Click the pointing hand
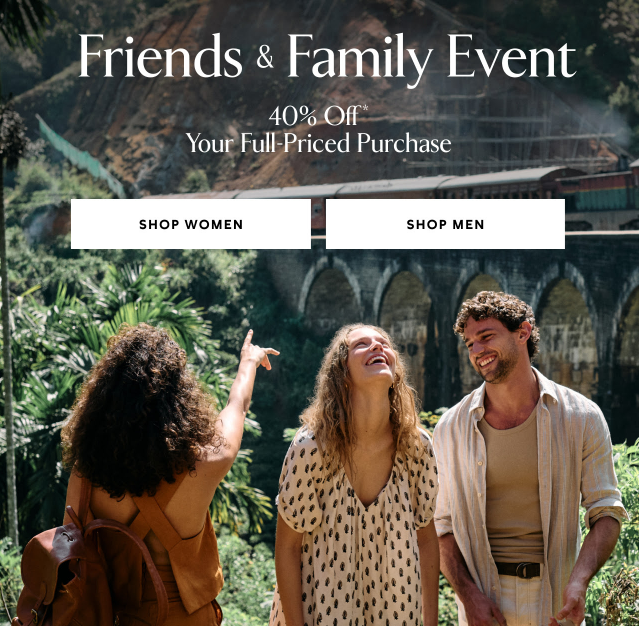The image size is (642, 626). click(259, 350)
